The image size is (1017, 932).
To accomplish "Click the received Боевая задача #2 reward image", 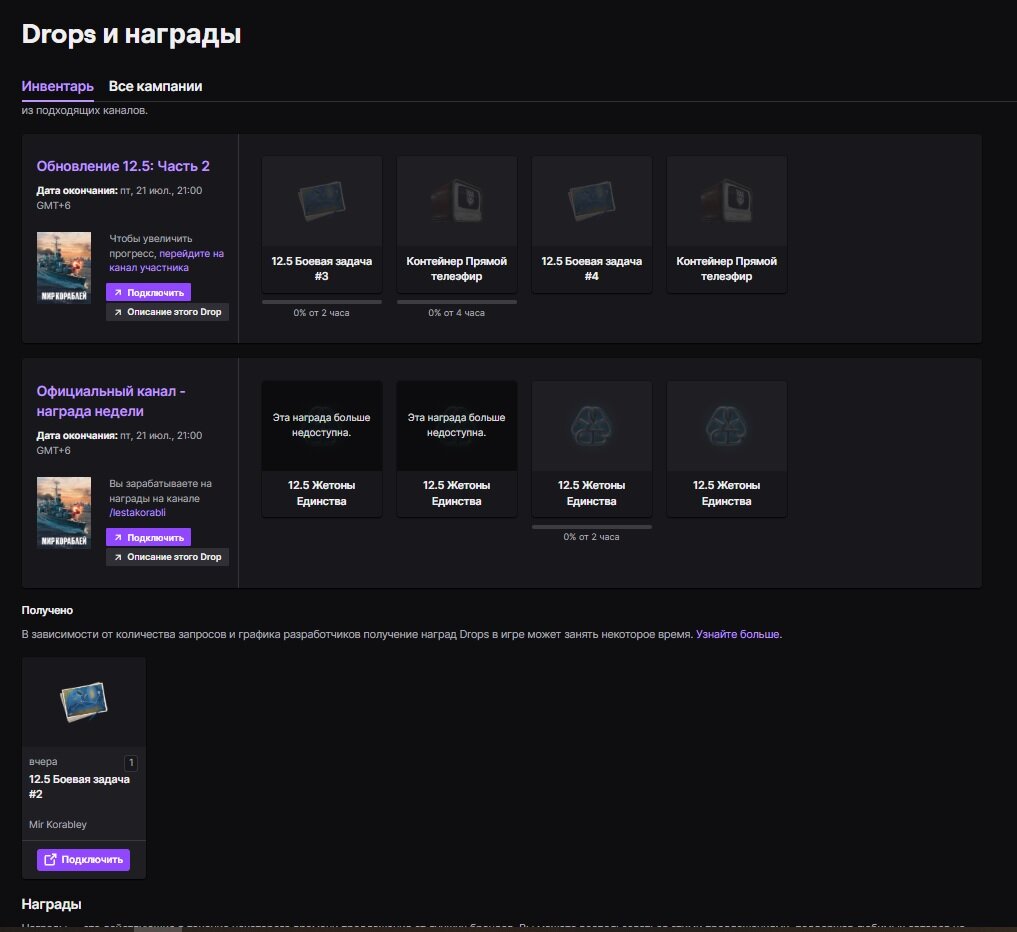I will (83, 701).
